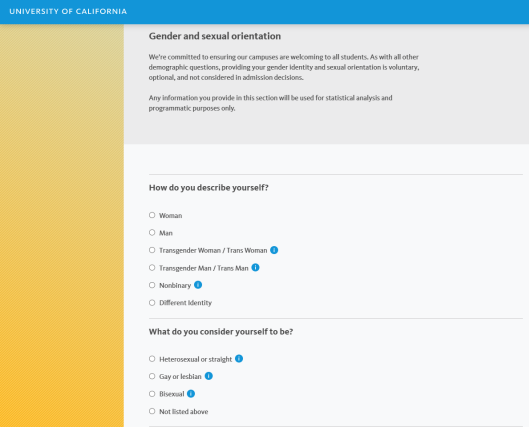Open info icon beside Transgender Man option
This screenshot has width=529, height=428.
[x=255, y=268]
